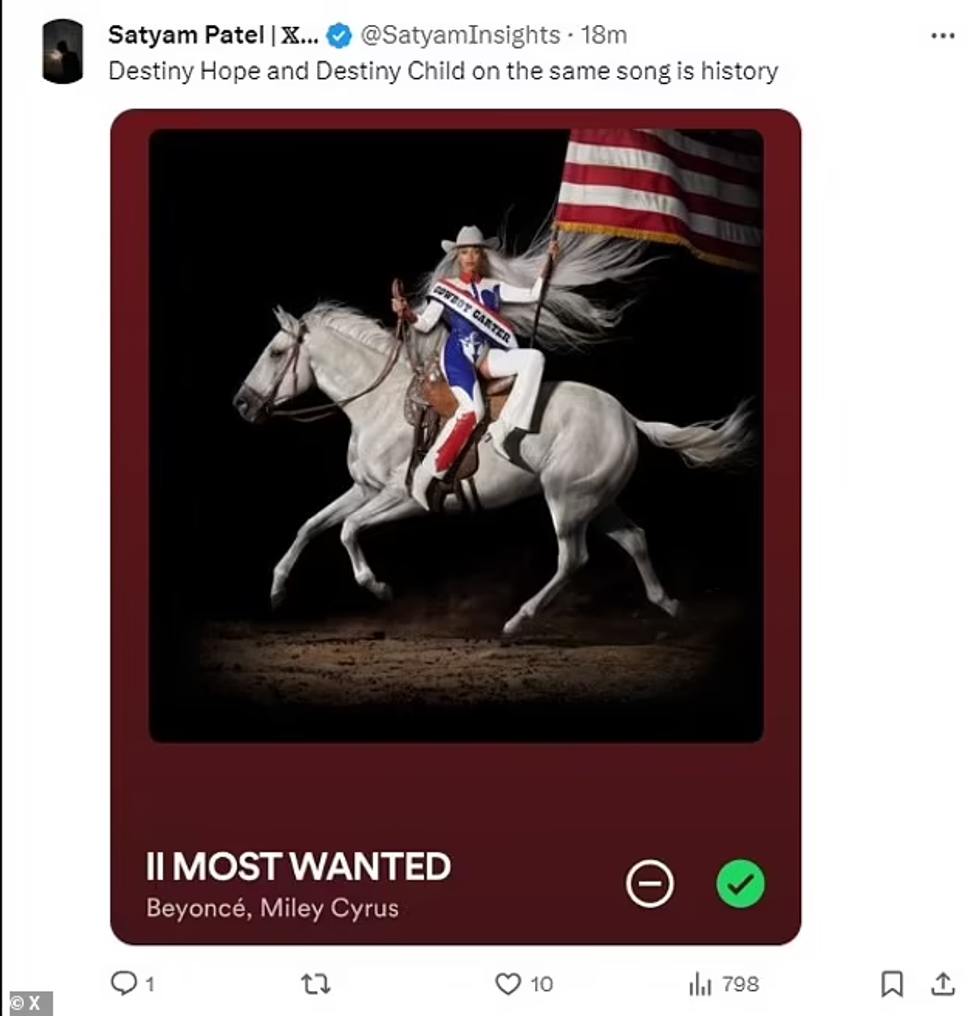Open the view analytics bar chart icon
The image size is (980, 1016).
[x=700, y=984]
